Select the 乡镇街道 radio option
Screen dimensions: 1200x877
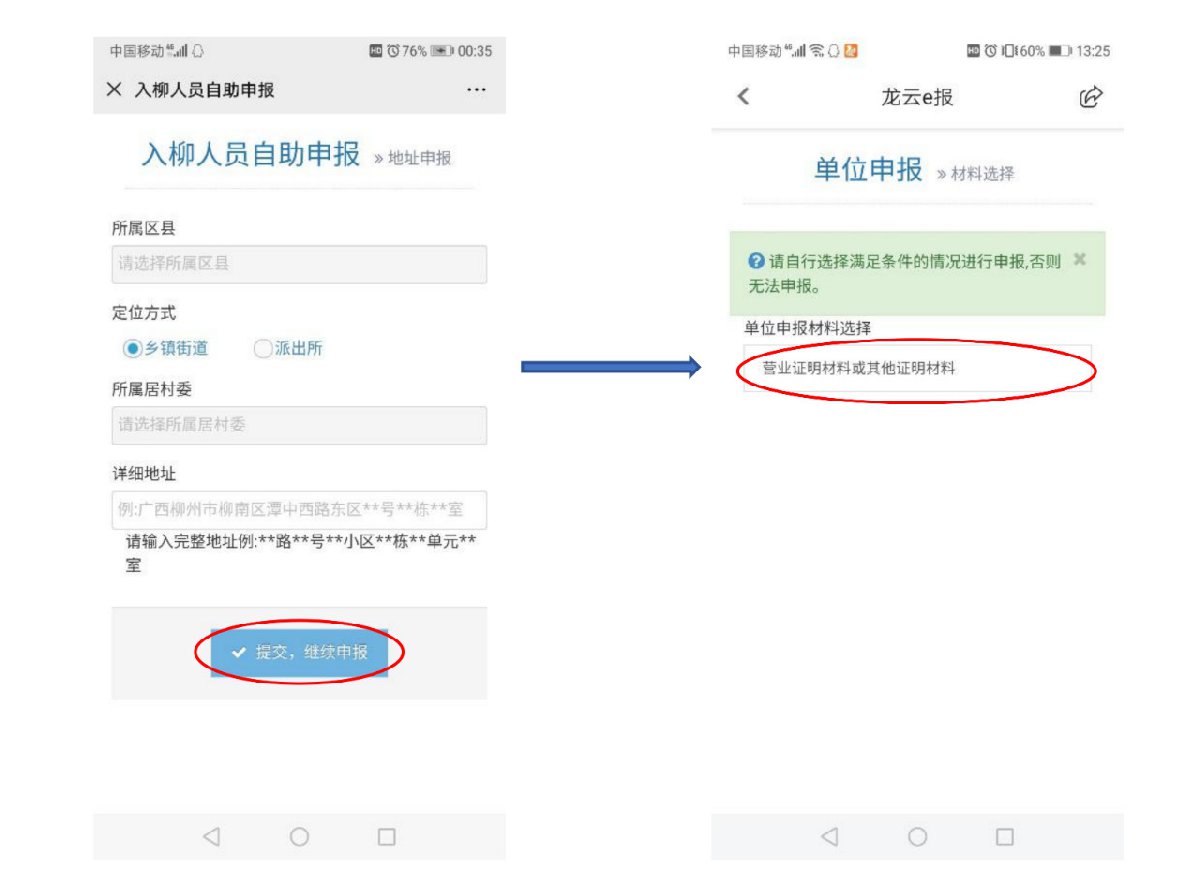166,349
